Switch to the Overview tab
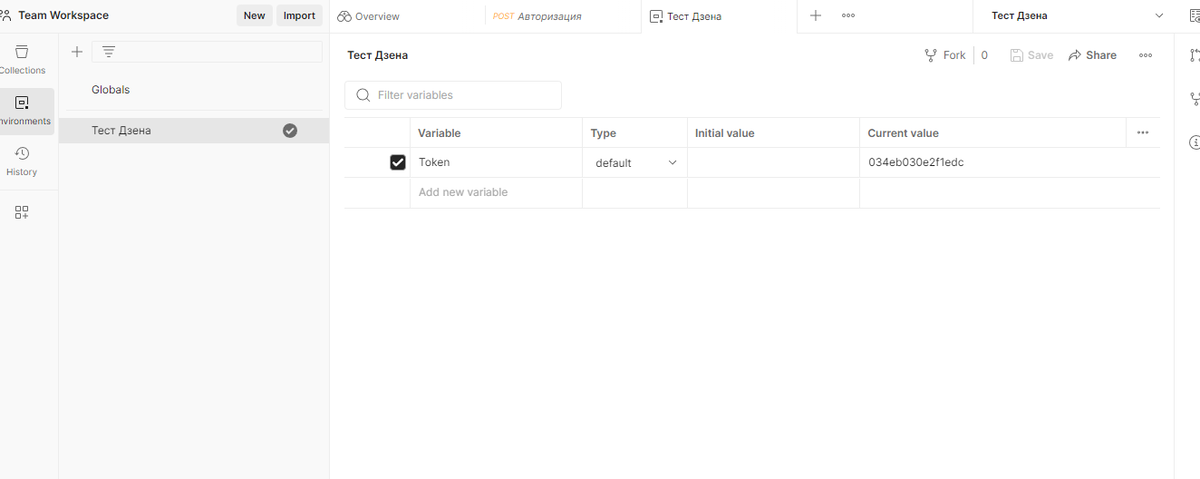This screenshot has height=479, width=1200. (369, 16)
